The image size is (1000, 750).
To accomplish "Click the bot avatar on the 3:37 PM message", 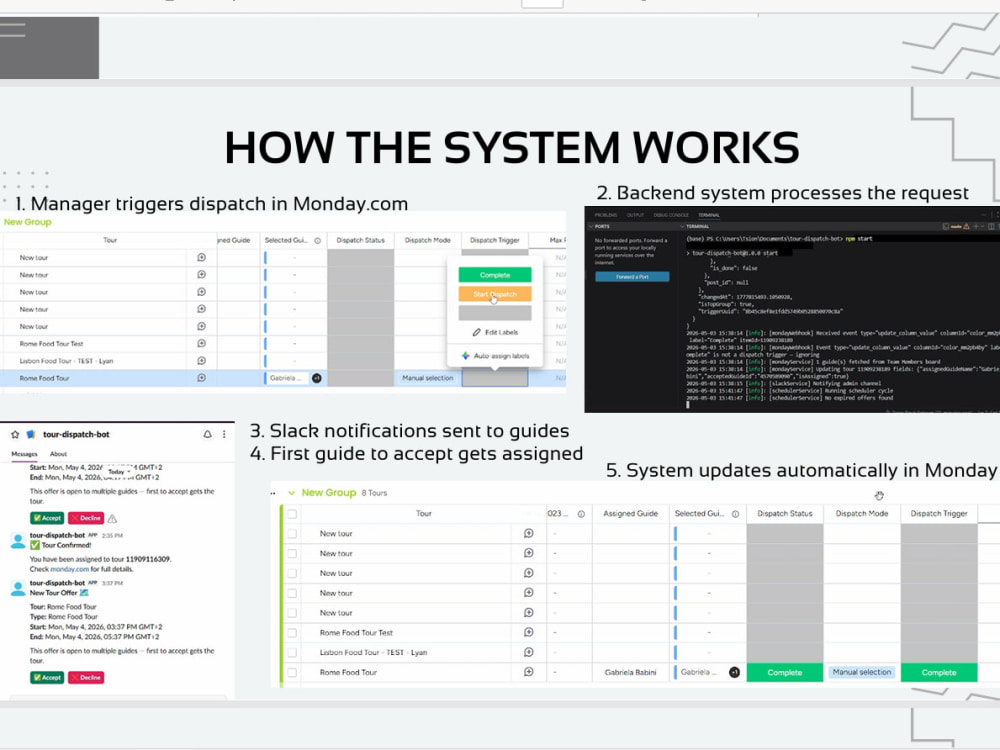I will pyautogui.click(x=18, y=588).
